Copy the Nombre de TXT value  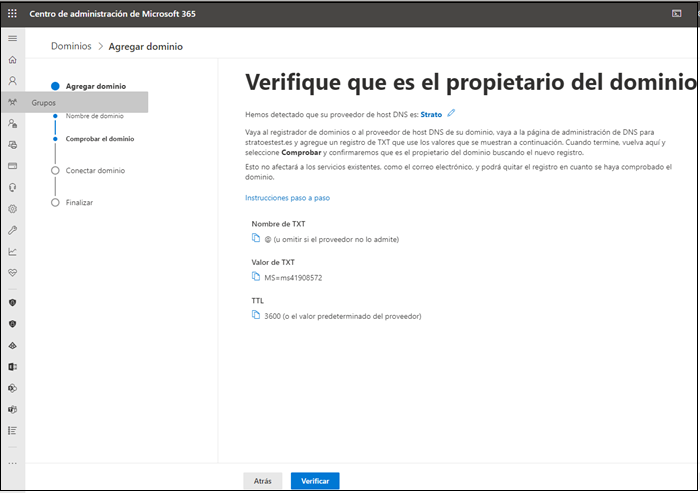[x=256, y=238]
